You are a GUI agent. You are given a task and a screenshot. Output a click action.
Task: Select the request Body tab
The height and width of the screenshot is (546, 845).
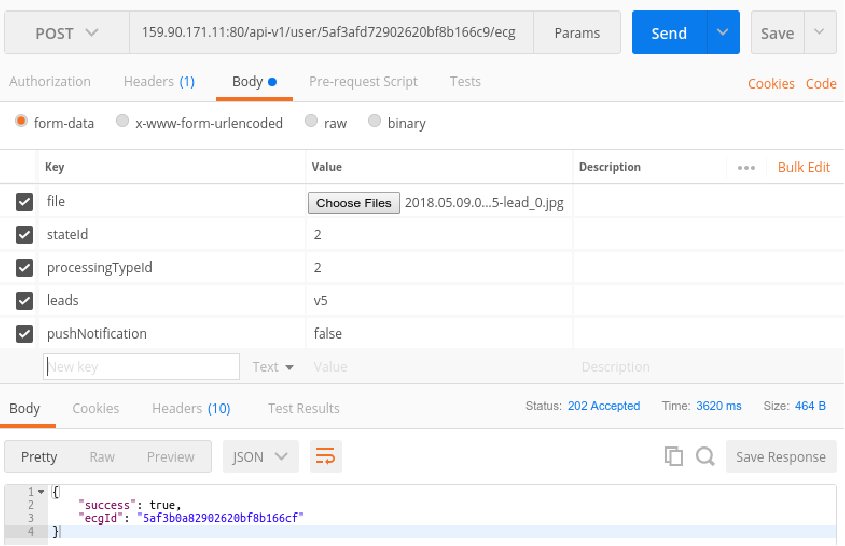click(x=254, y=81)
